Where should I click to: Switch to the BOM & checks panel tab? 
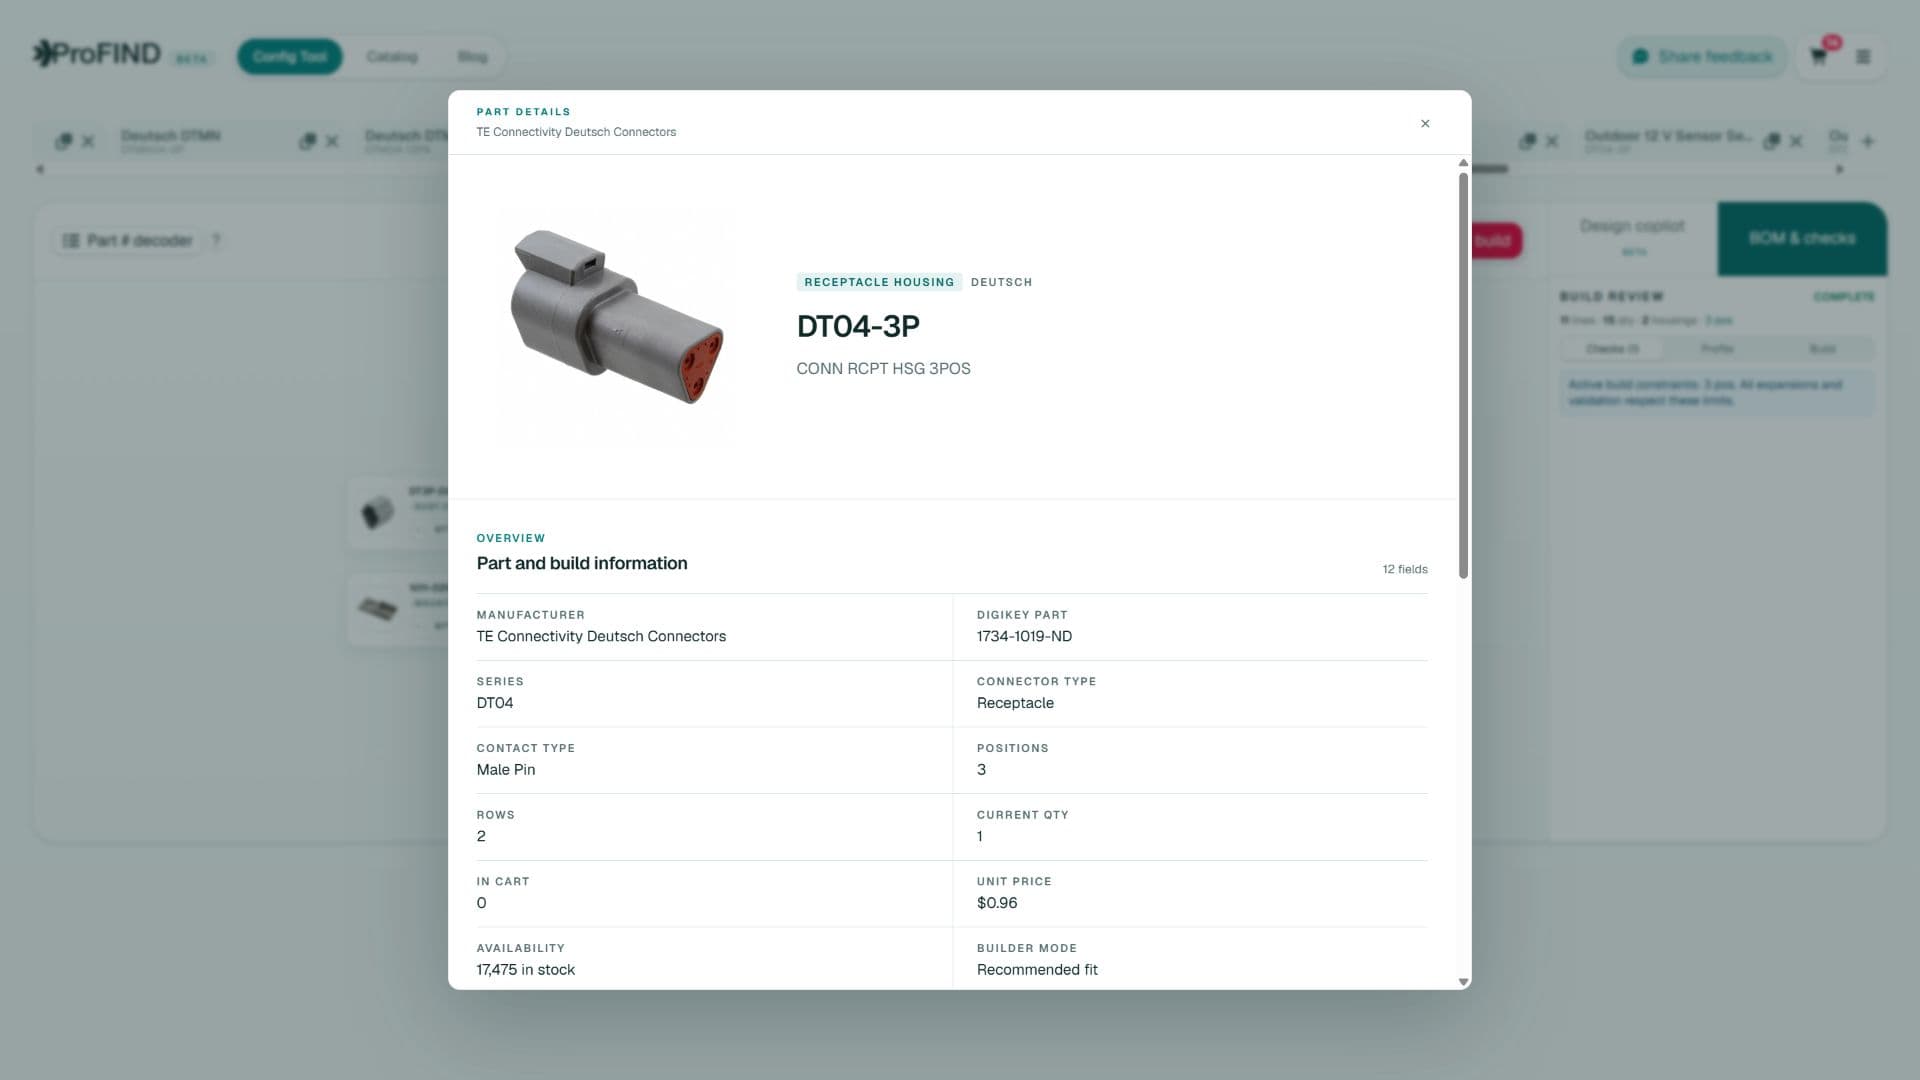[x=1802, y=238]
